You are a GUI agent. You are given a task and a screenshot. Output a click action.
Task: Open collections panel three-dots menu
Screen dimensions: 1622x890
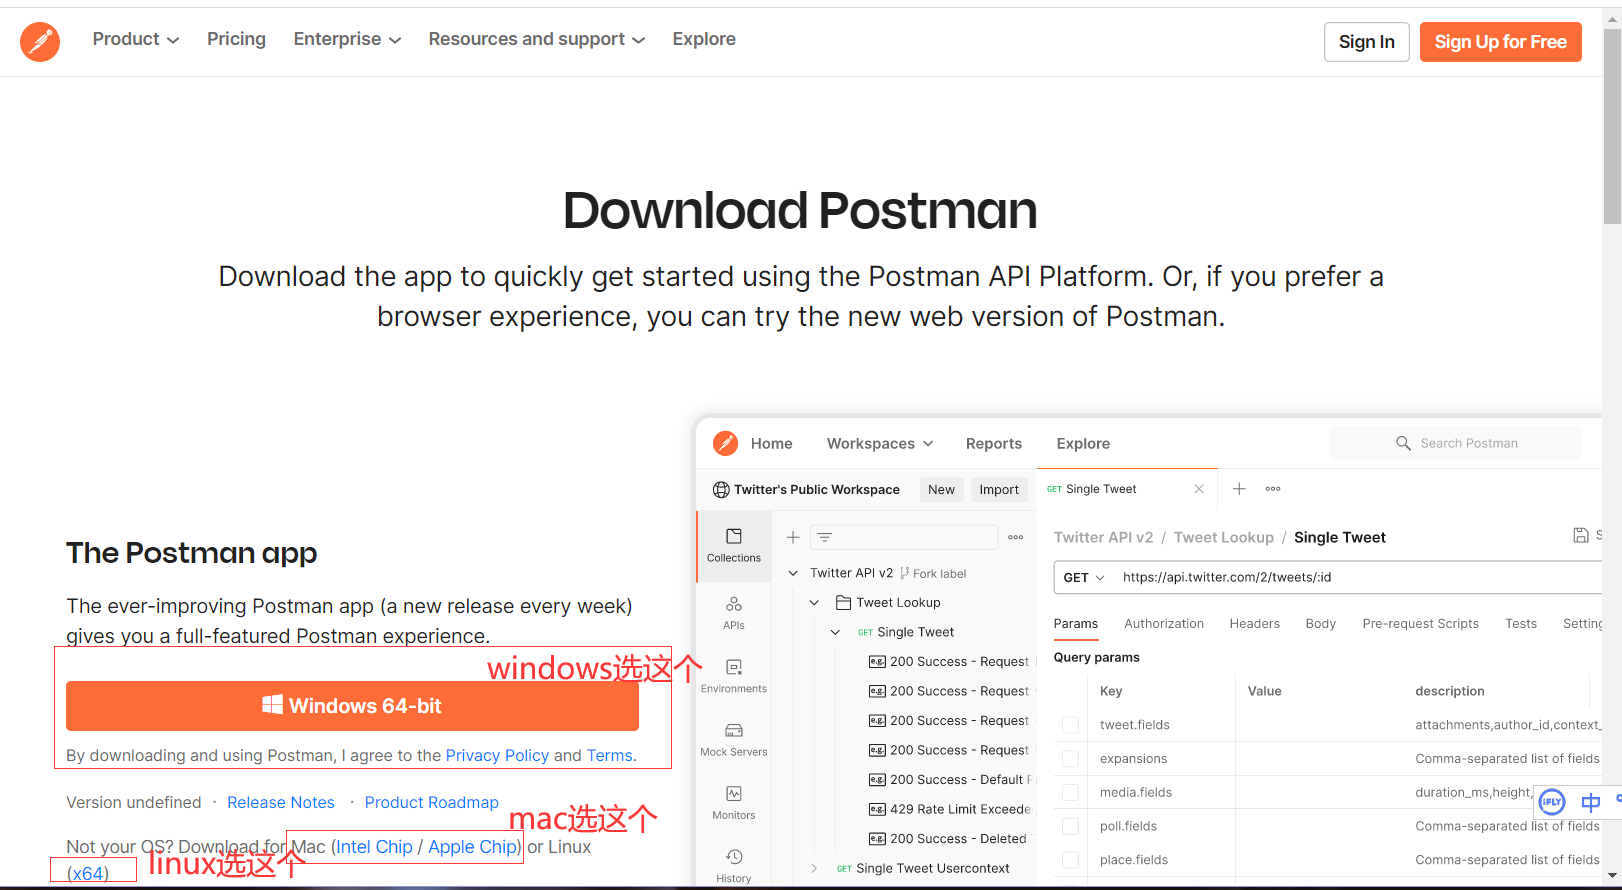[x=1016, y=537]
